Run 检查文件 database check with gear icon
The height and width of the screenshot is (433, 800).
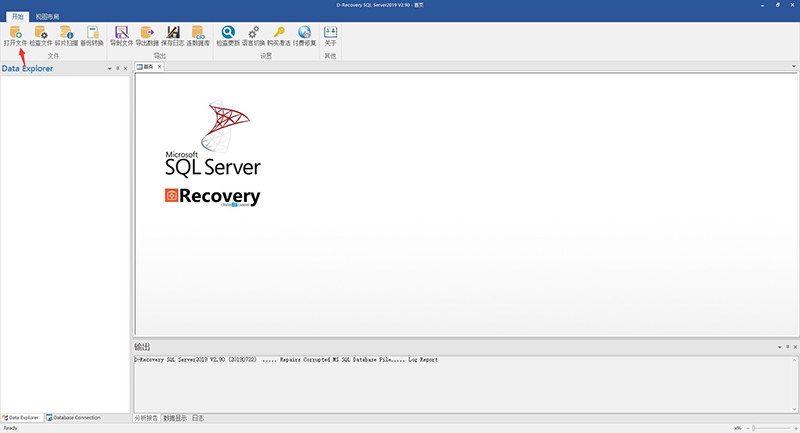click(x=41, y=36)
